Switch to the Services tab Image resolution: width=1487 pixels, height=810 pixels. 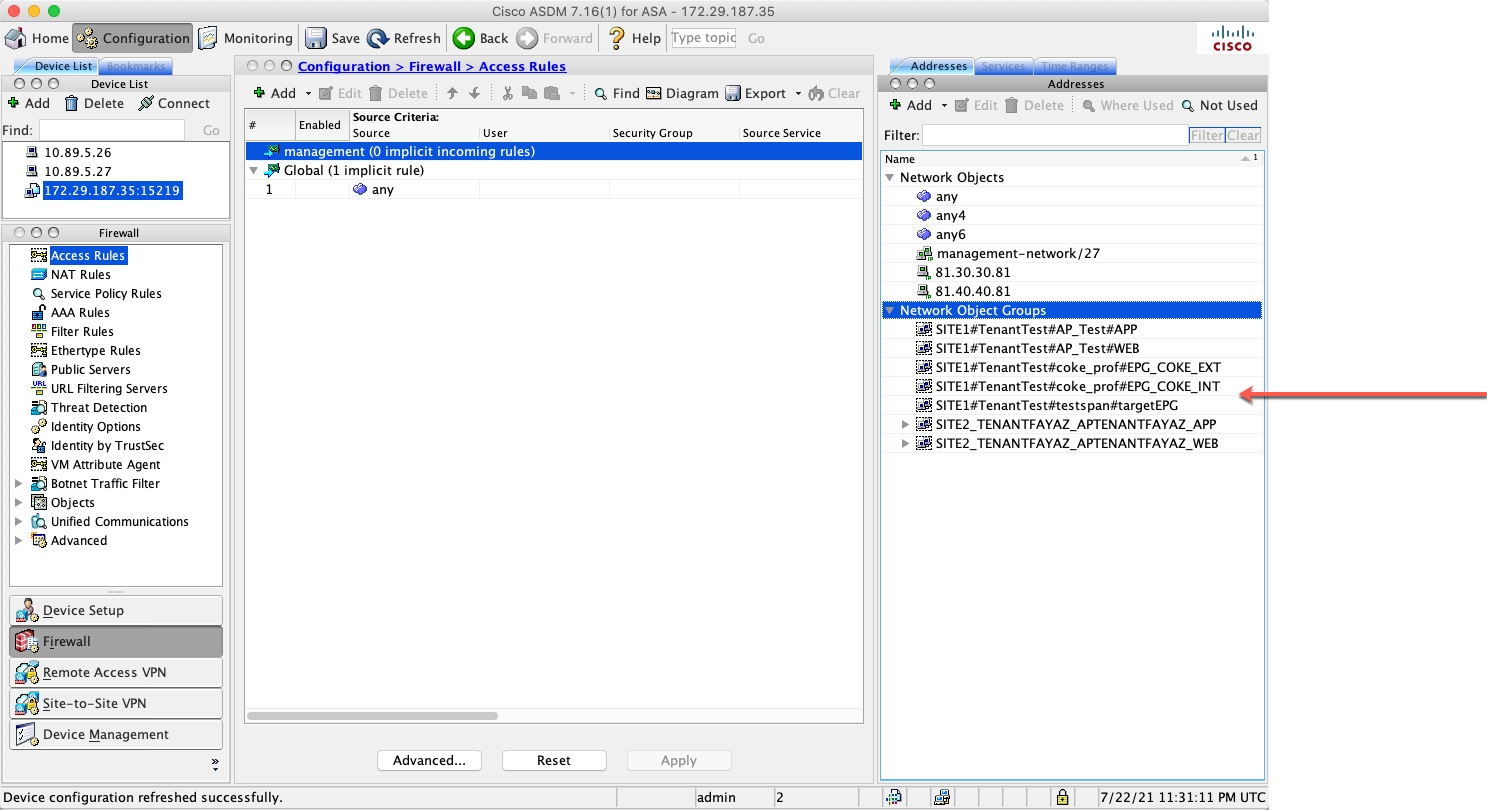tap(1004, 66)
